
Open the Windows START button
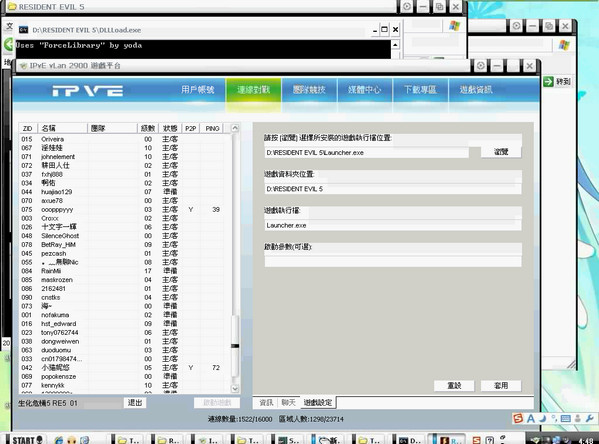coord(27,440)
